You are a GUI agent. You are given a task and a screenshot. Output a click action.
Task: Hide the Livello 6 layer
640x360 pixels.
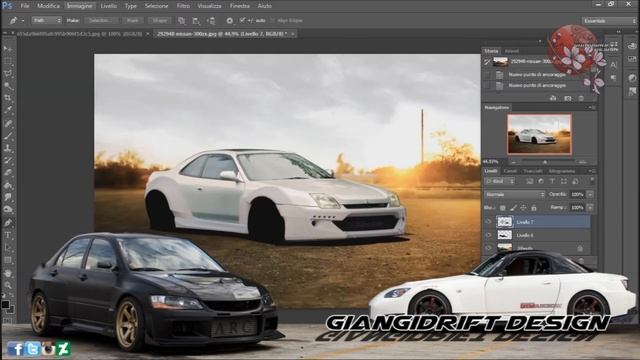[x=488, y=235]
